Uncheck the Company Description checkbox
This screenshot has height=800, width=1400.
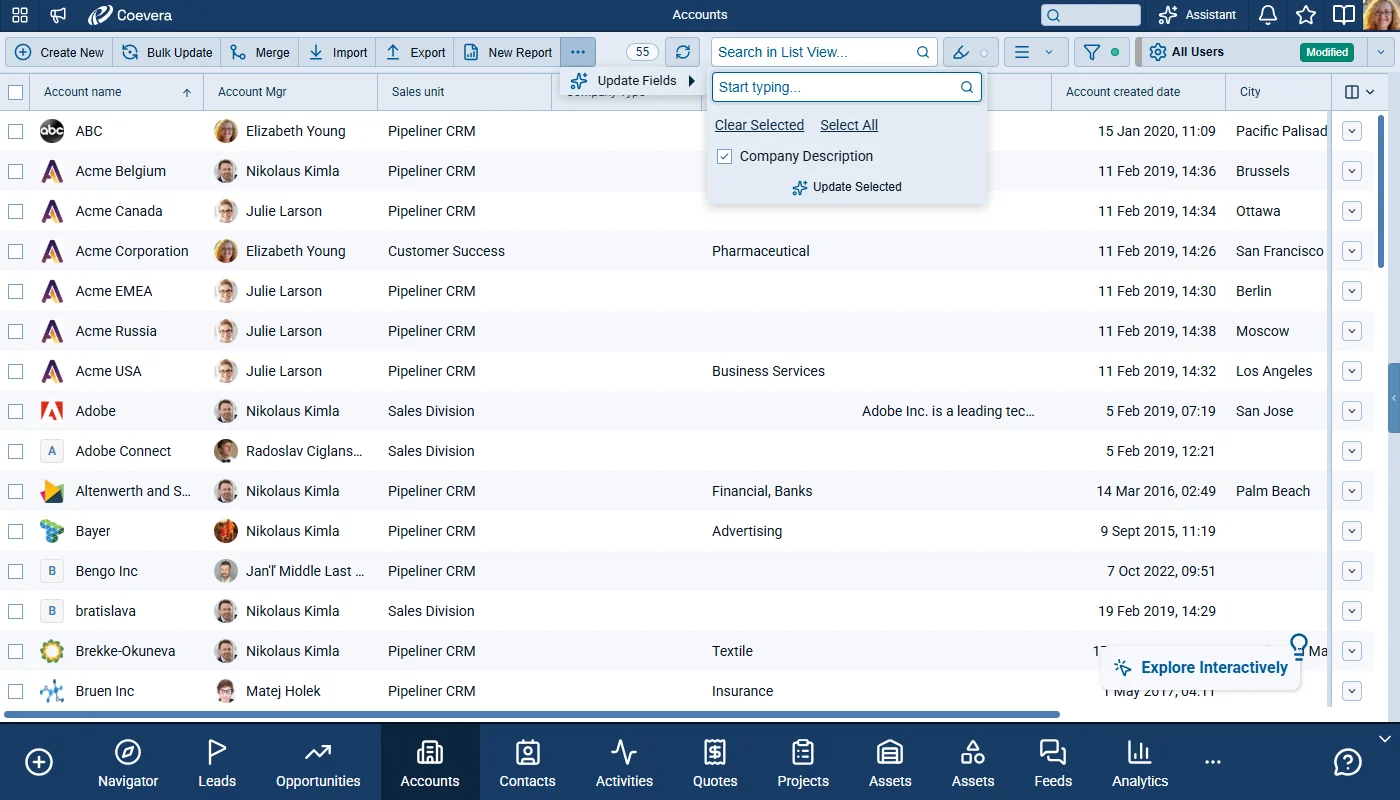[x=725, y=156]
